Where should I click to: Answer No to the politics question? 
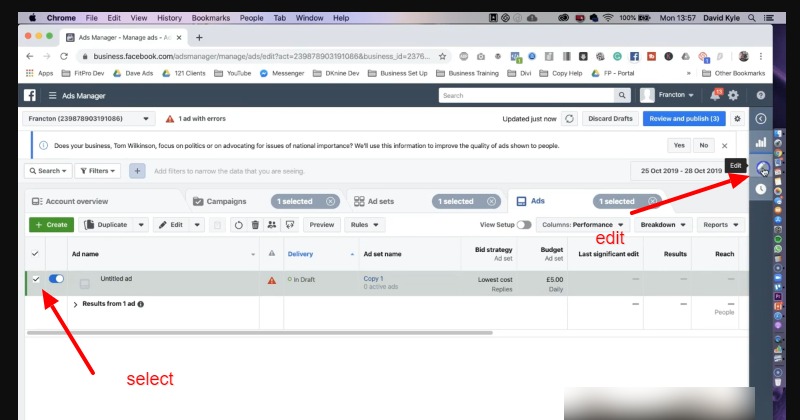[704, 146]
